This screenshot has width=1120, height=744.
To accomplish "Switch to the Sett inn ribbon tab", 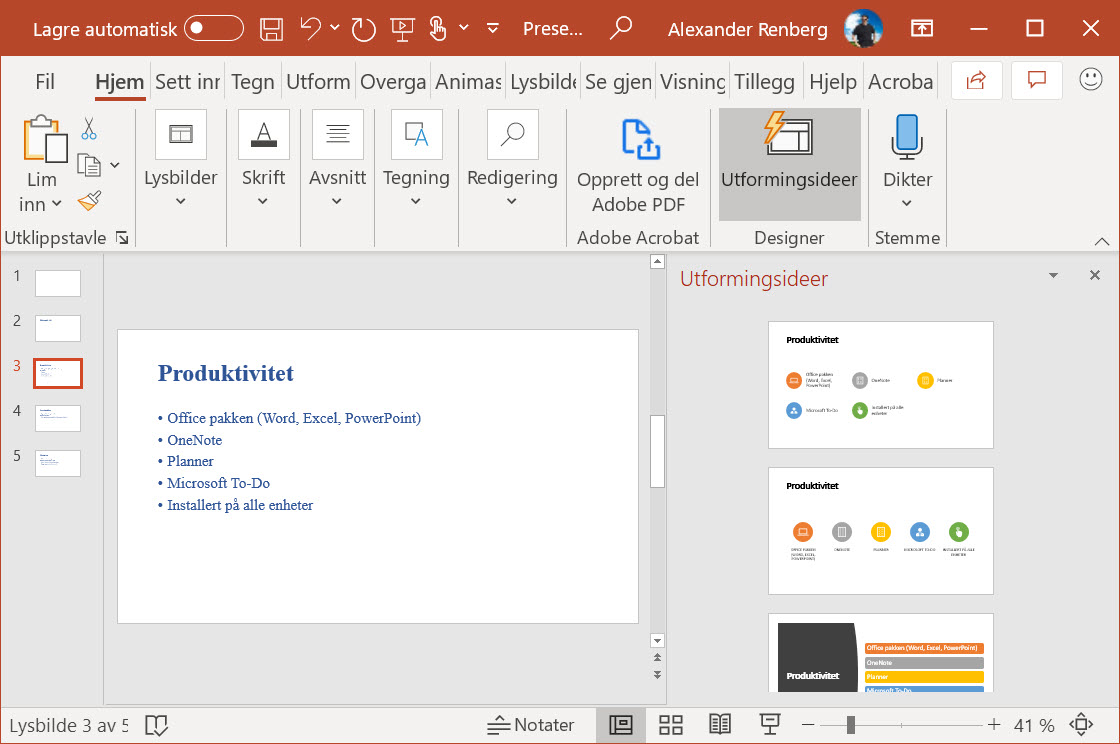I will coord(186,81).
